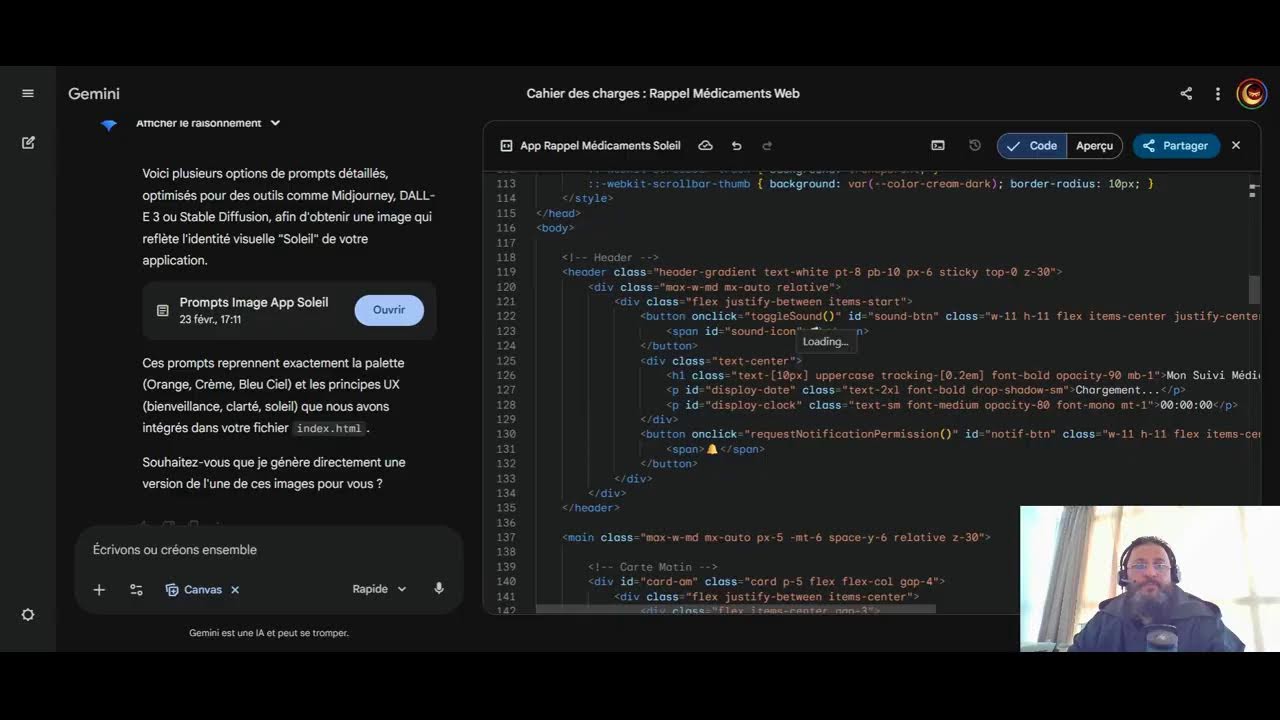Open canvas version history icon

(x=975, y=145)
